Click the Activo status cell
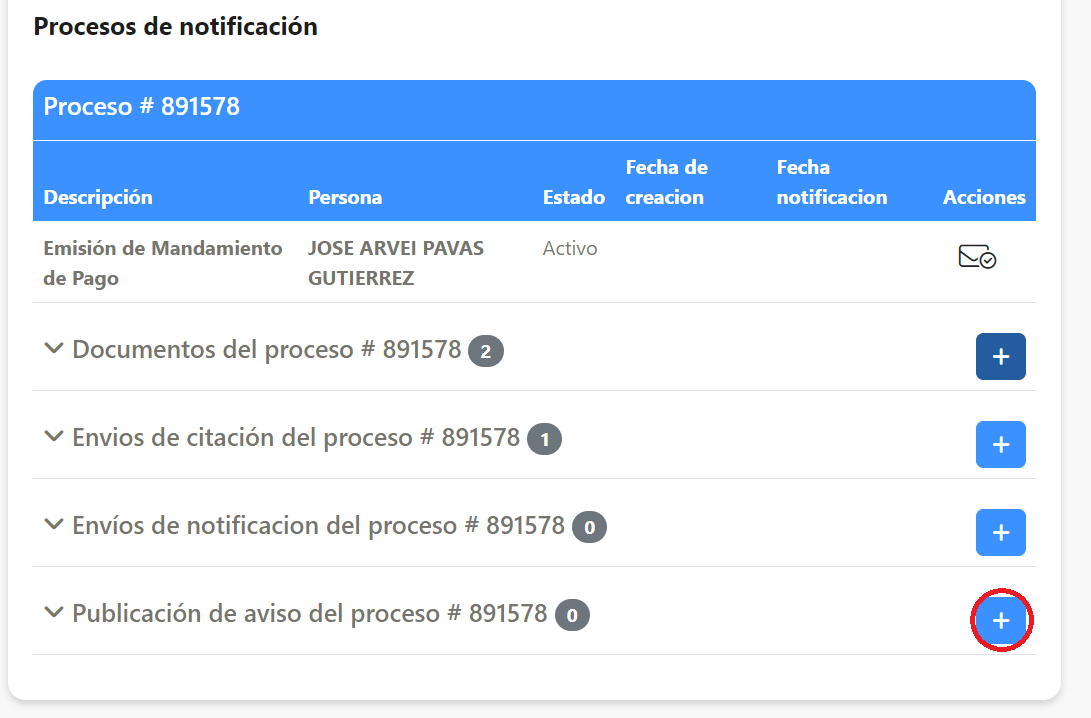 pos(570,248)
